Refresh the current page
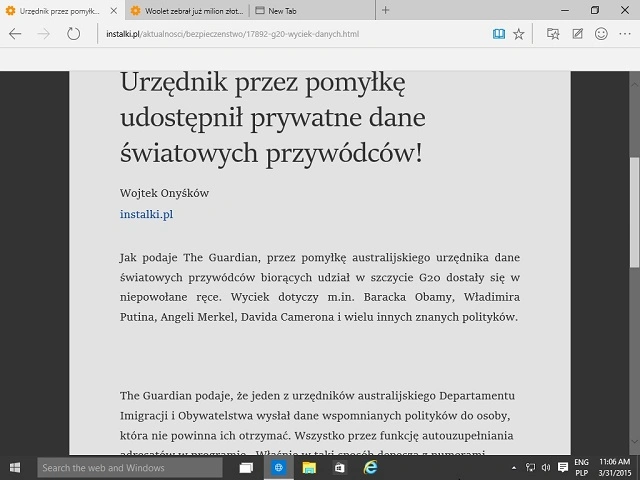 73,34
